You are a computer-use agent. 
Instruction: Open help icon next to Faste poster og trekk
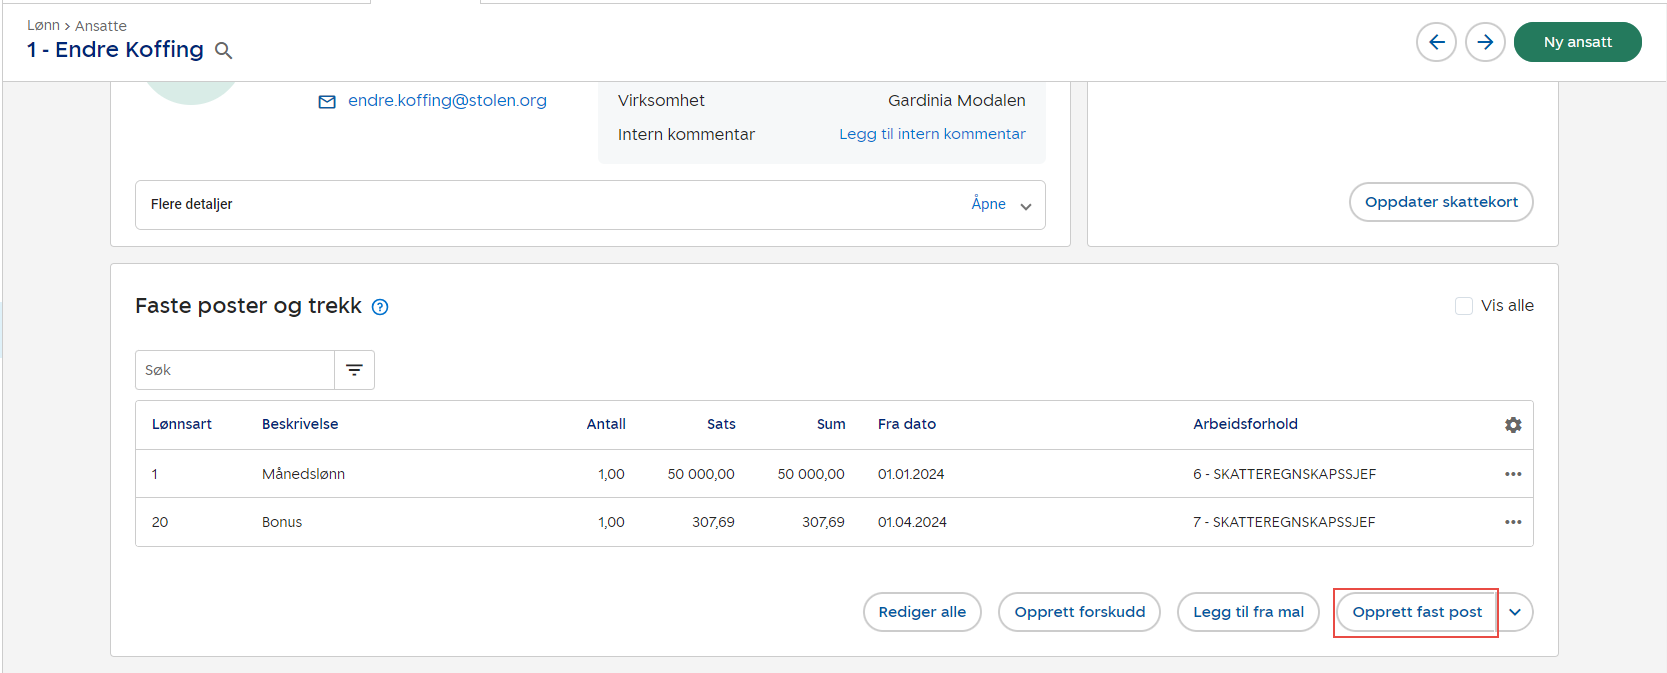380,307
